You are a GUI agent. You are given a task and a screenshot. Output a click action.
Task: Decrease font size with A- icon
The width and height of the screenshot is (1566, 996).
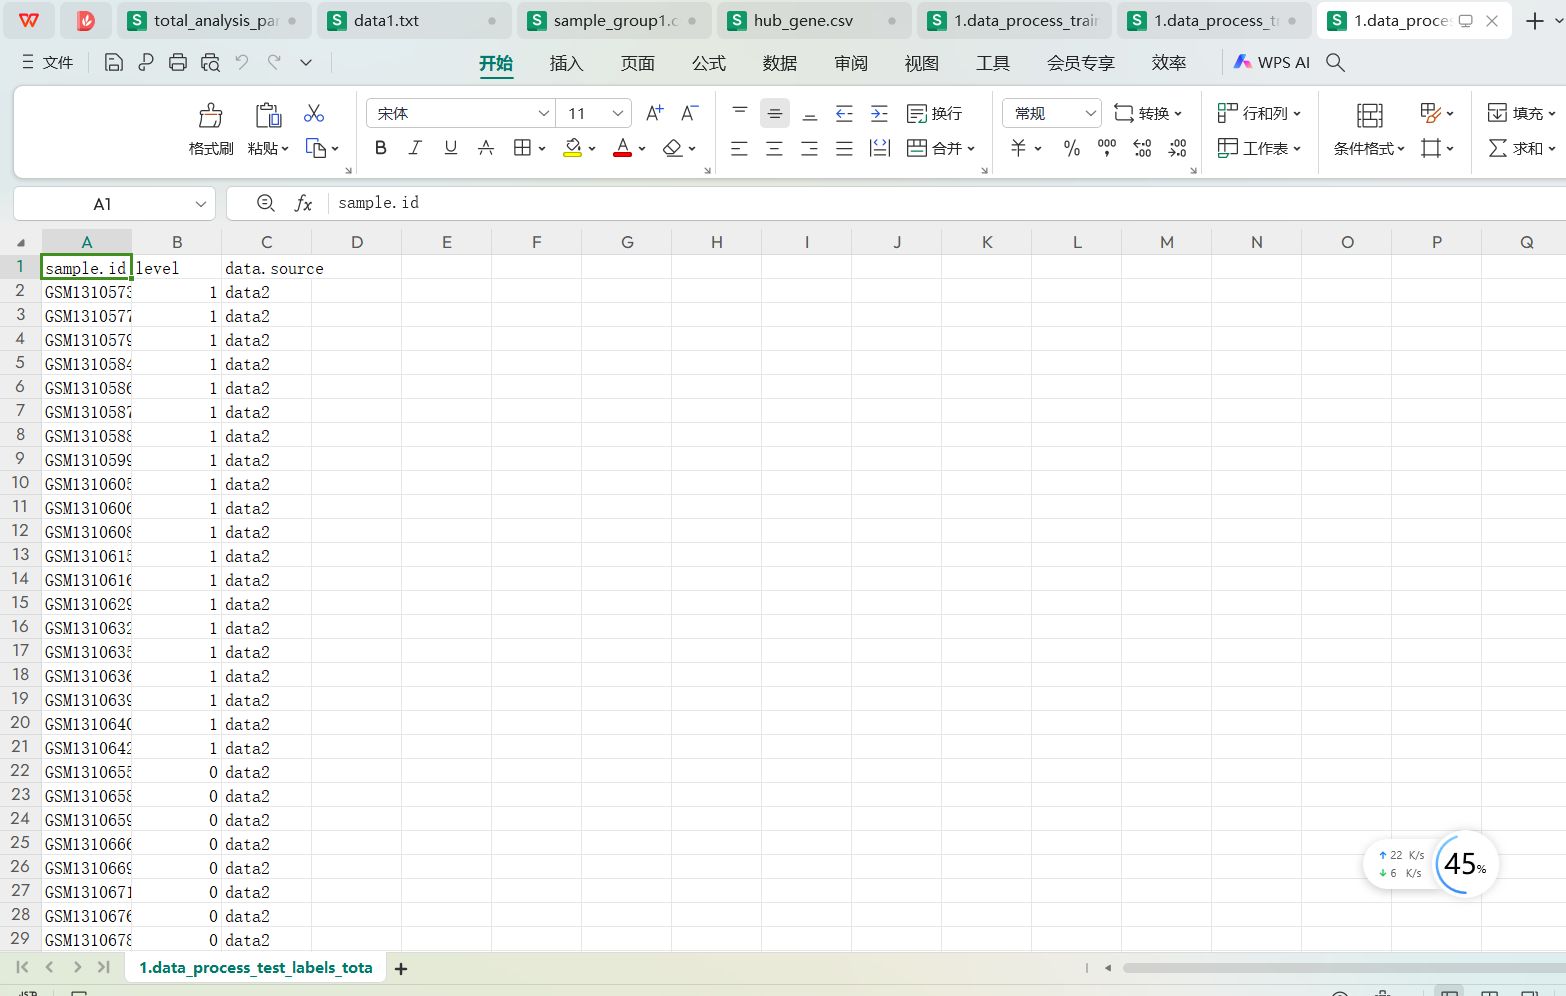click(689, 113)
